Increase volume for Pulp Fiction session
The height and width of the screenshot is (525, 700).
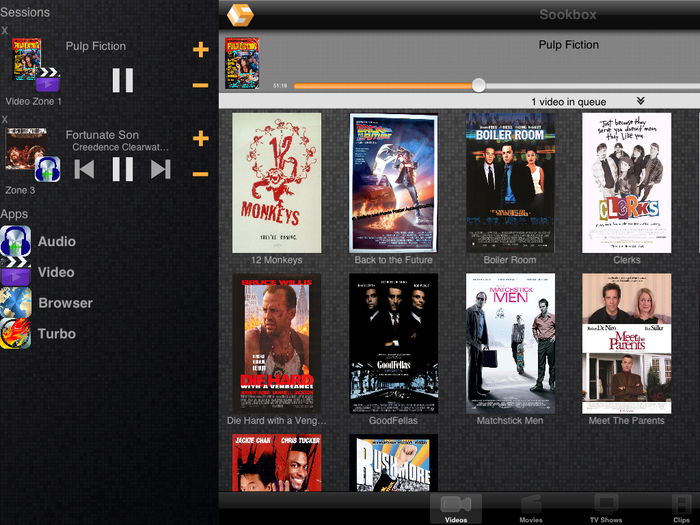(201, 49)
